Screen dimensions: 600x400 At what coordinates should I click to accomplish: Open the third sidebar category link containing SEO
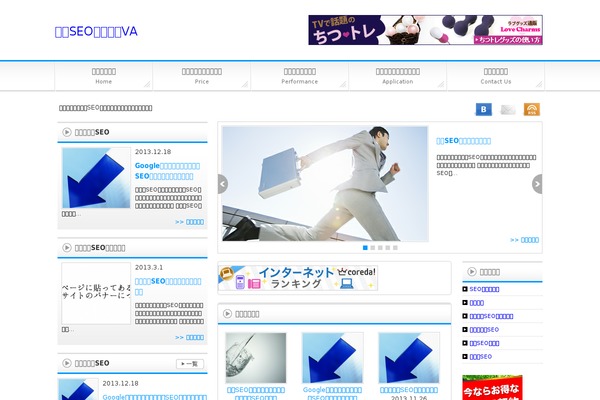tap(491, 316)
